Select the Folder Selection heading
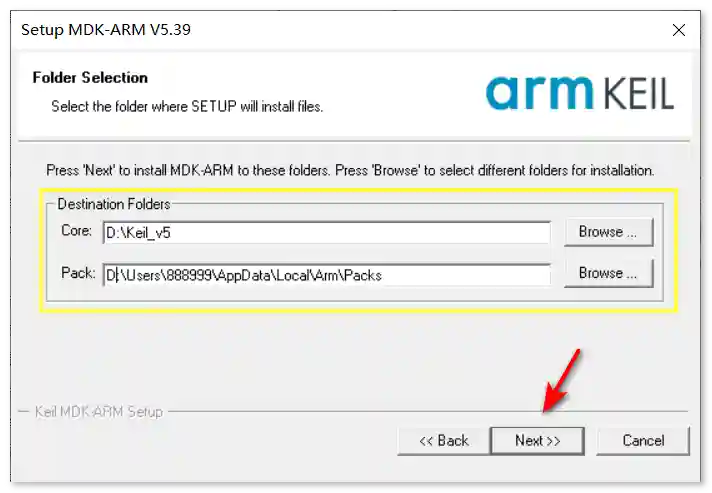 coord(90,77)
